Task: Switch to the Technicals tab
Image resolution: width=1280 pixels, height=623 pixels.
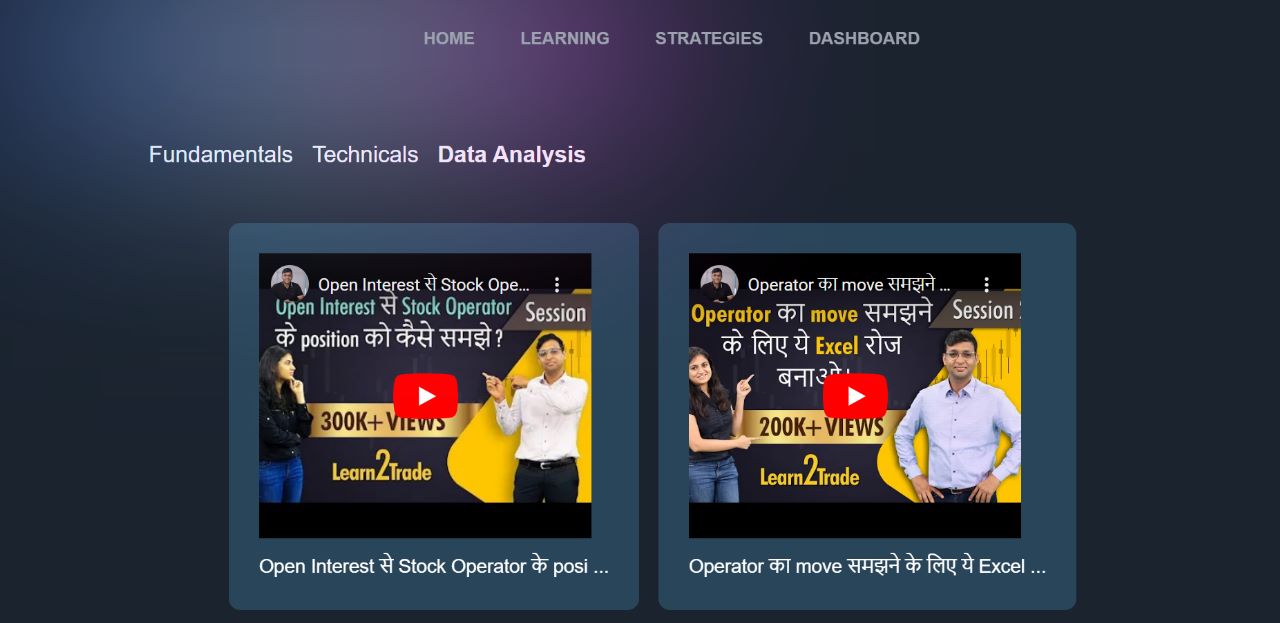Action: (x=365, y=154)
